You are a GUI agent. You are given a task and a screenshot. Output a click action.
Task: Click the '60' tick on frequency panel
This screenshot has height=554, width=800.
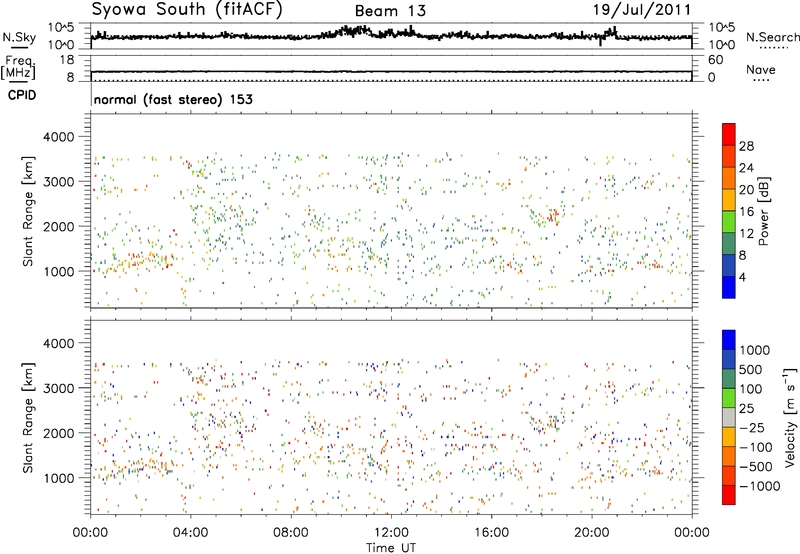coord(716,60)
